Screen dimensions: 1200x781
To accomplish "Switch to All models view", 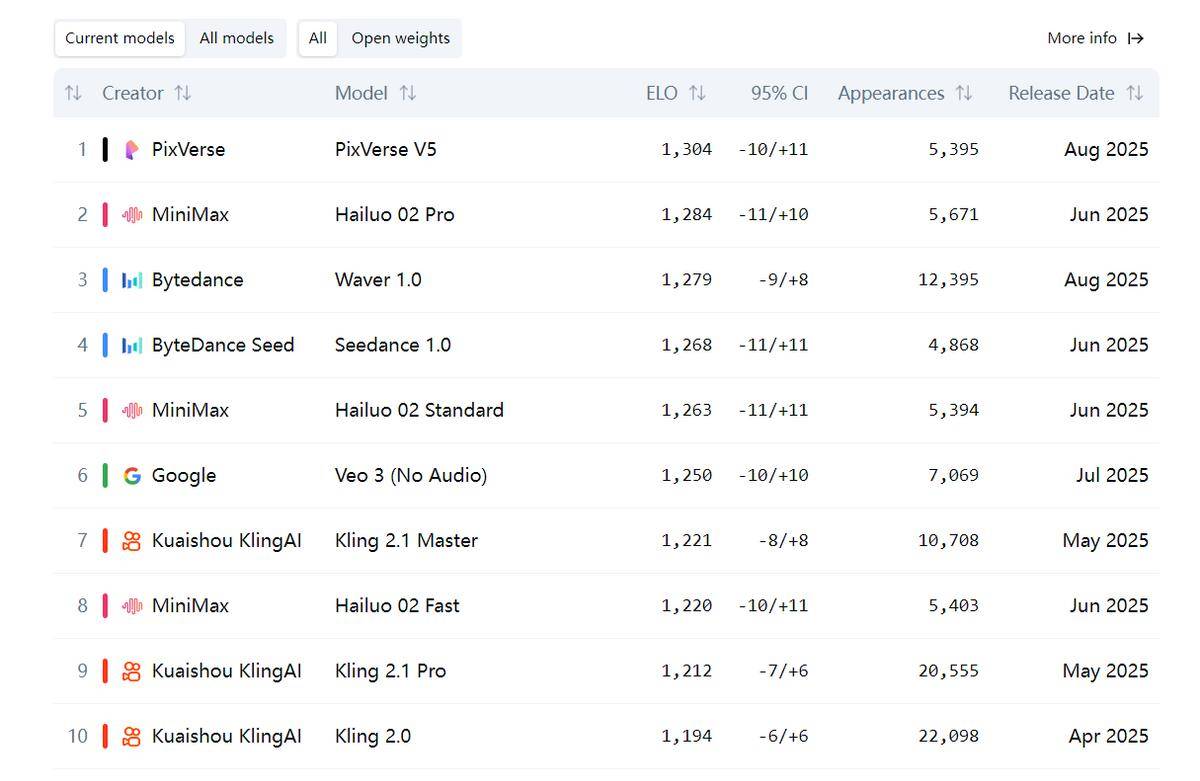I will (x=236, y=38).
